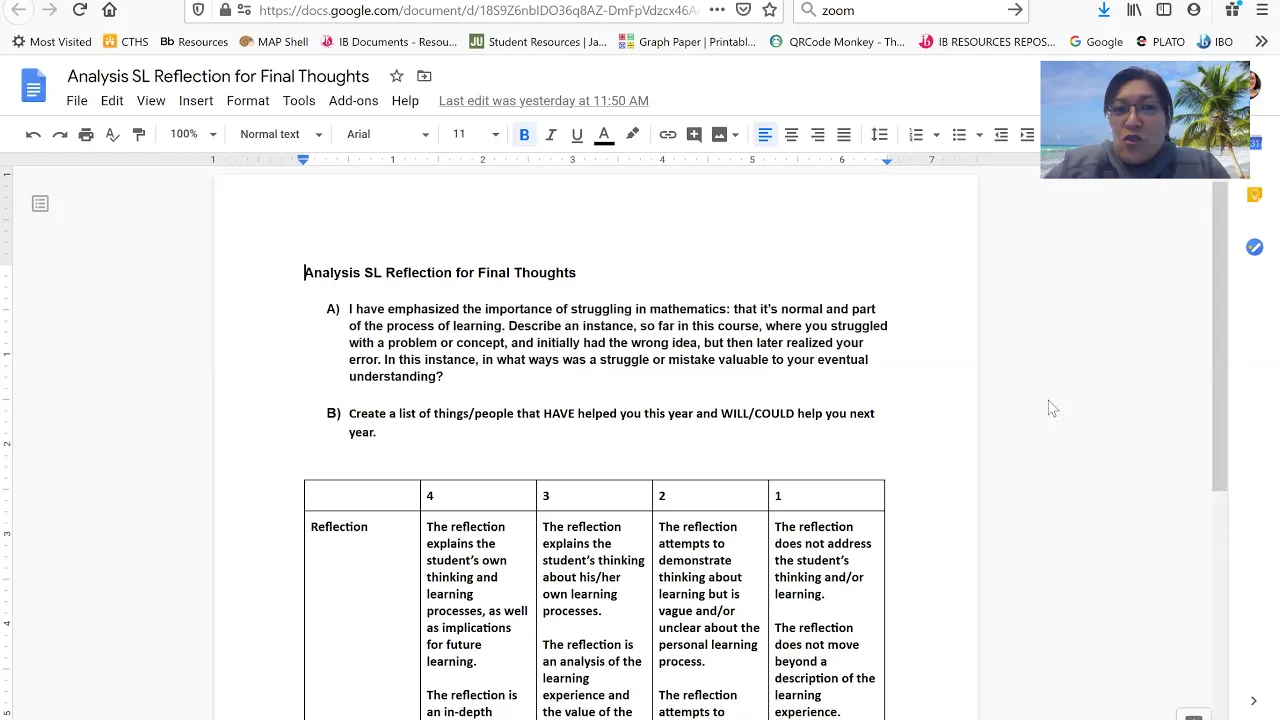Toggle Italic formatting
Viewport: 1280px width, 720px height.
(x=551, y=134)
